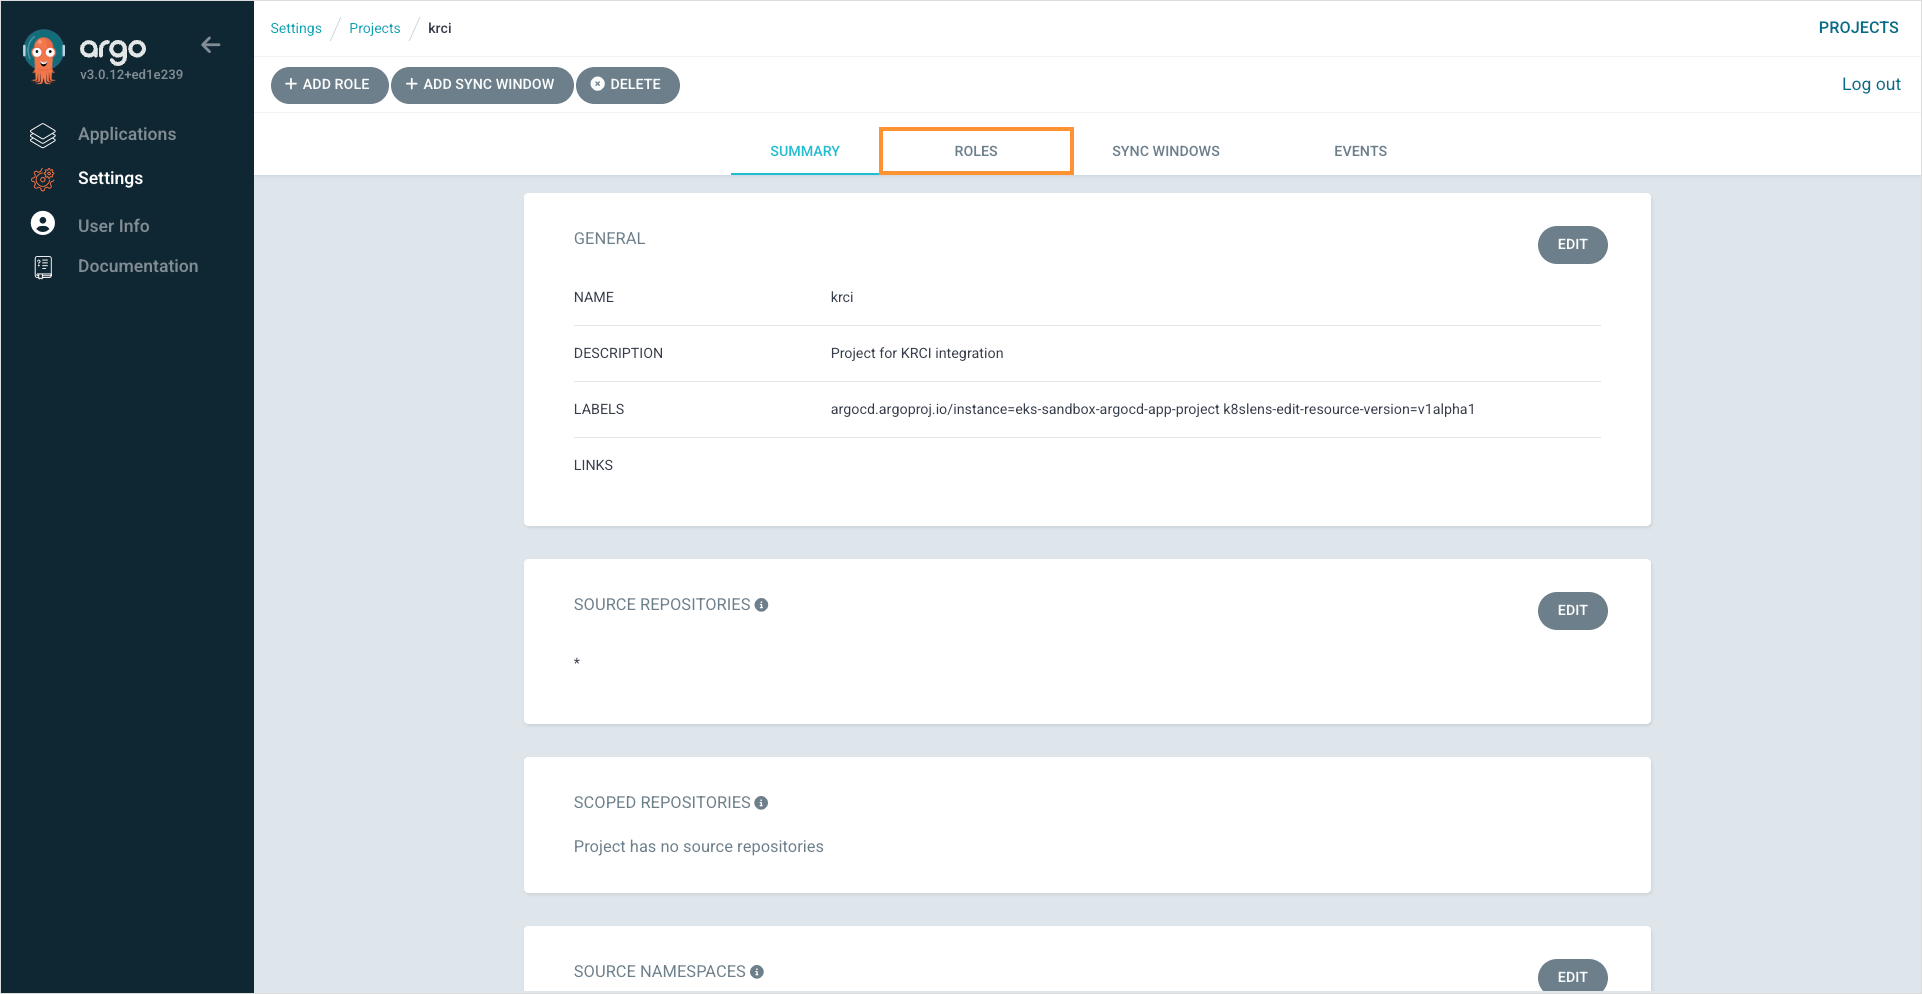The height and width of the screenshot is (994, 1922).
Task: Click the ADD ROLE button
Action: (329, 85)
